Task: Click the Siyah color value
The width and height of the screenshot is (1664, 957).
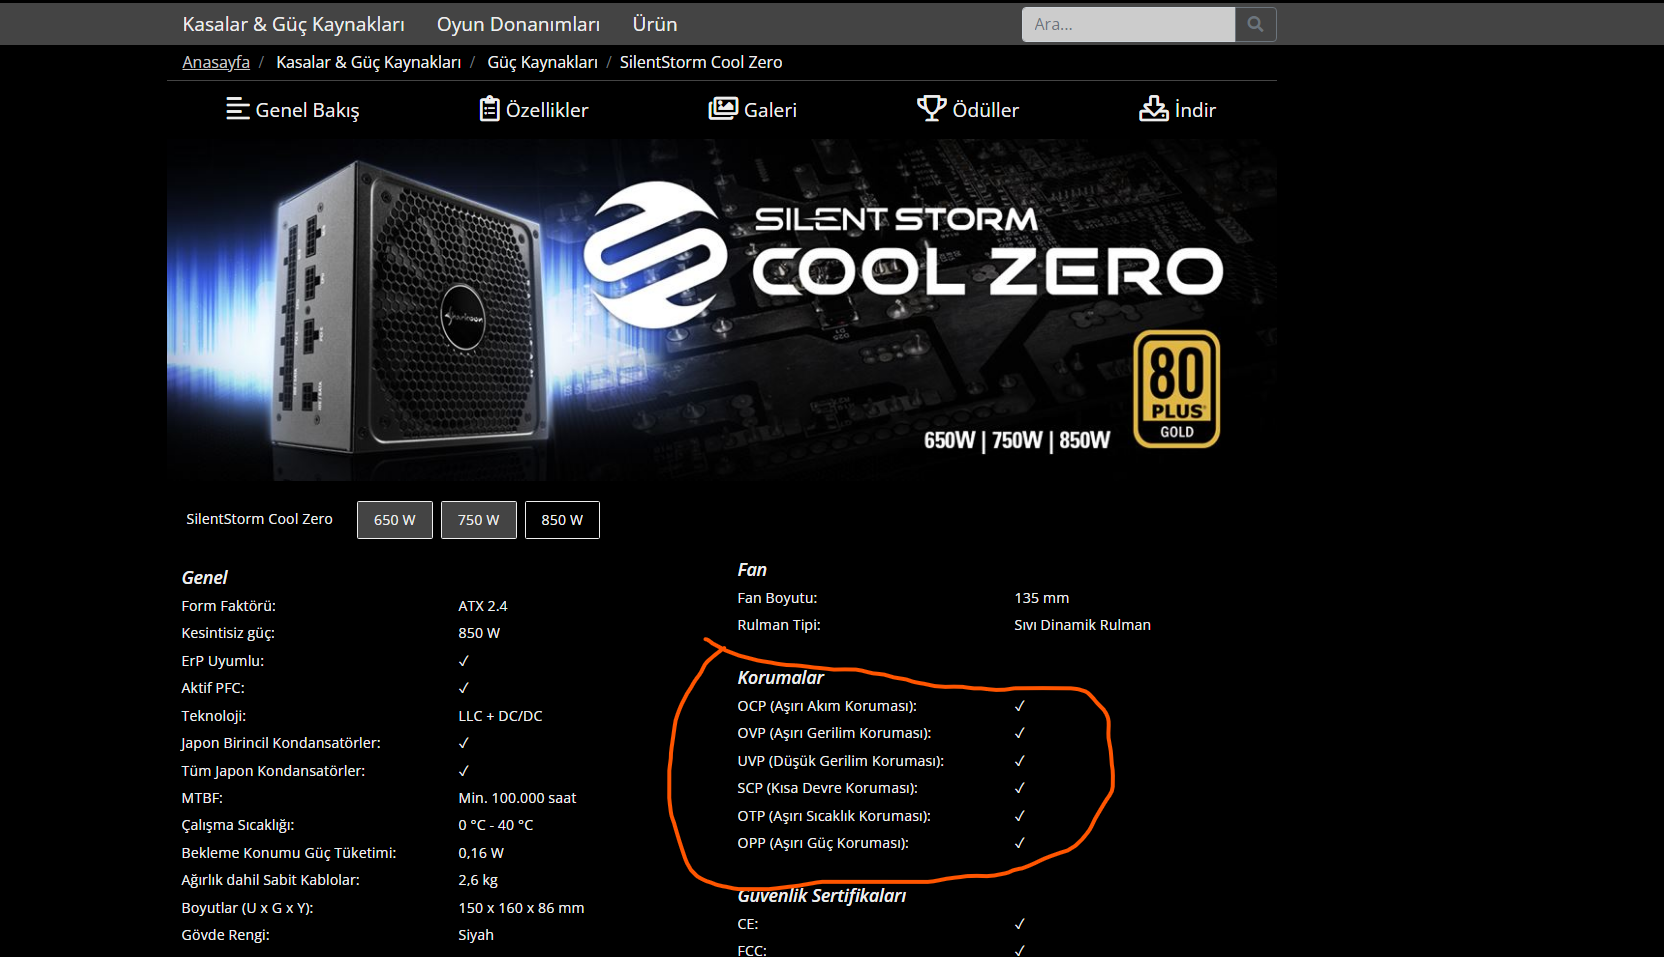Action: tap(476, 935)
